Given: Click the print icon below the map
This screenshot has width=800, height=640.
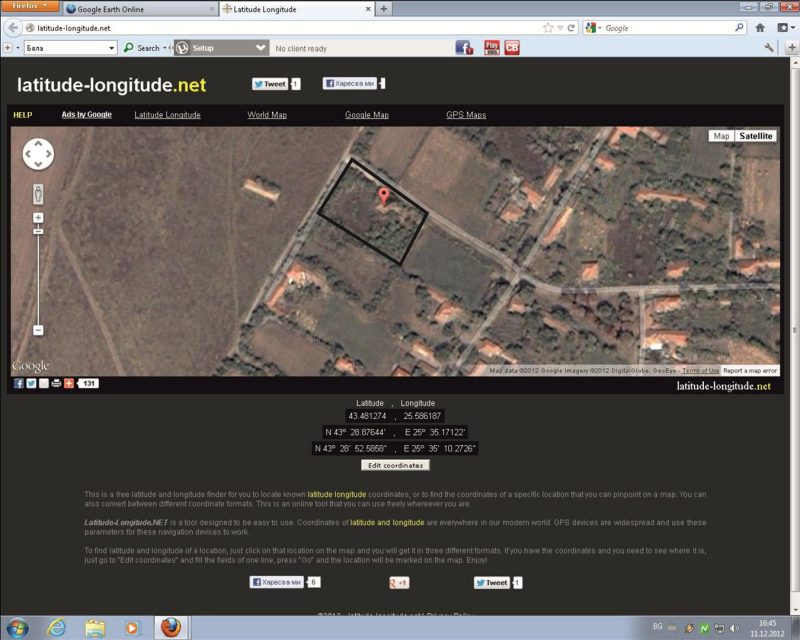Looking at the screenshot, I should coord(56,383).
